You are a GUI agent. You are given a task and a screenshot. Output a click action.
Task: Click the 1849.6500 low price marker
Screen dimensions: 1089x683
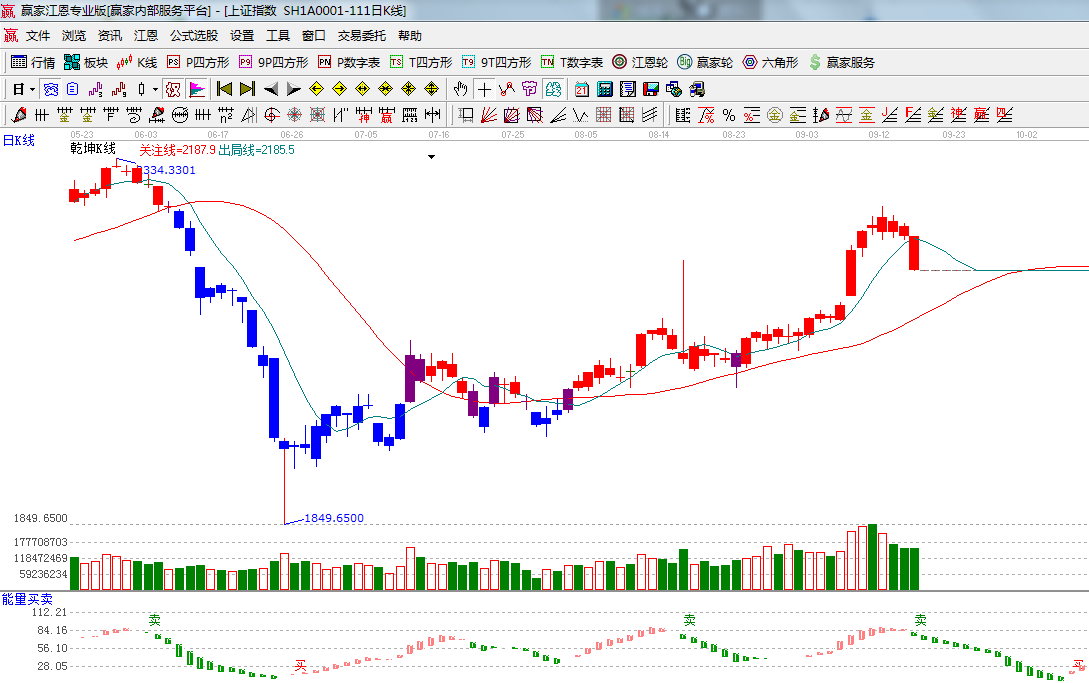click(334, 518)
